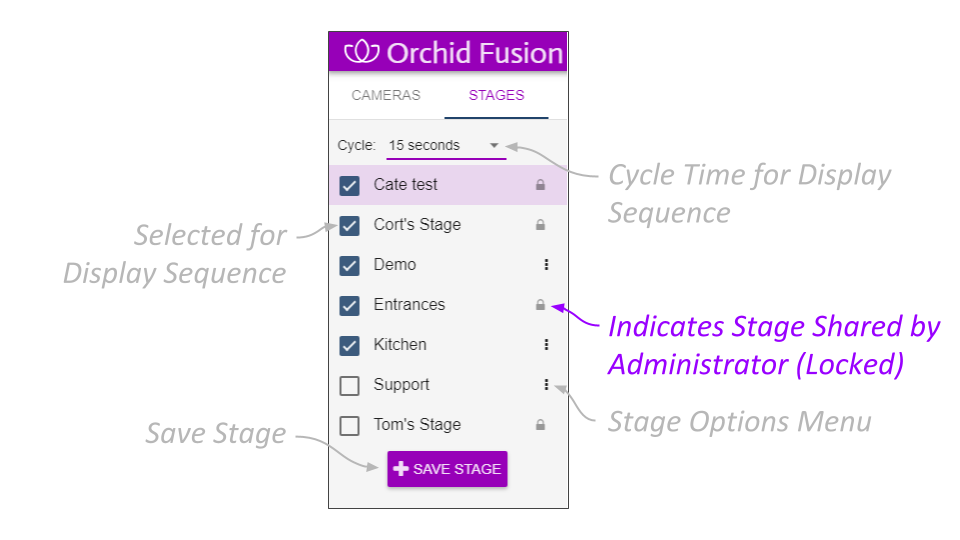The width and height of the screenshot is (960, 540).
Task: Switch to the Cameras tab
Action: pyautogui.click(x=386, y=96)
